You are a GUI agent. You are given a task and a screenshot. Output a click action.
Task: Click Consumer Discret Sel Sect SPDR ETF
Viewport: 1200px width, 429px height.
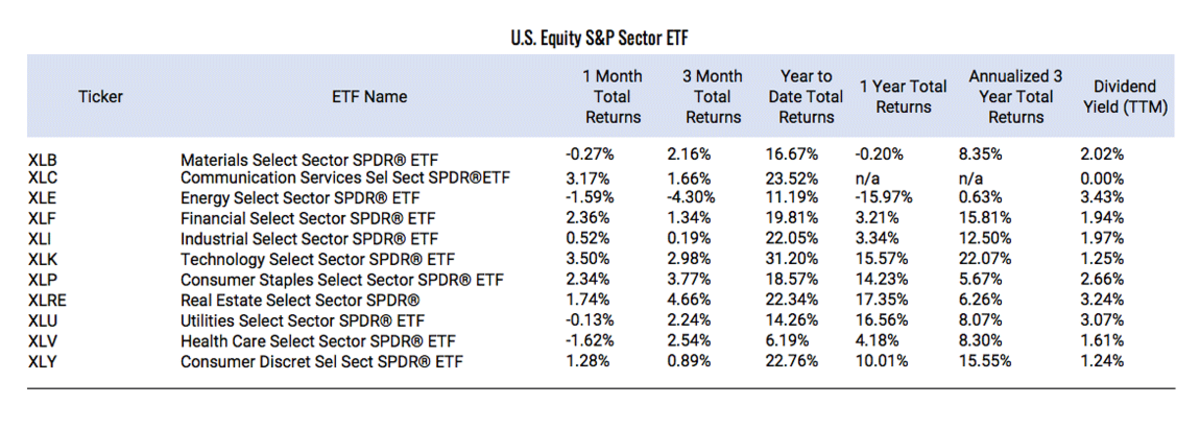pyautogui.click(x=323, y=360)
